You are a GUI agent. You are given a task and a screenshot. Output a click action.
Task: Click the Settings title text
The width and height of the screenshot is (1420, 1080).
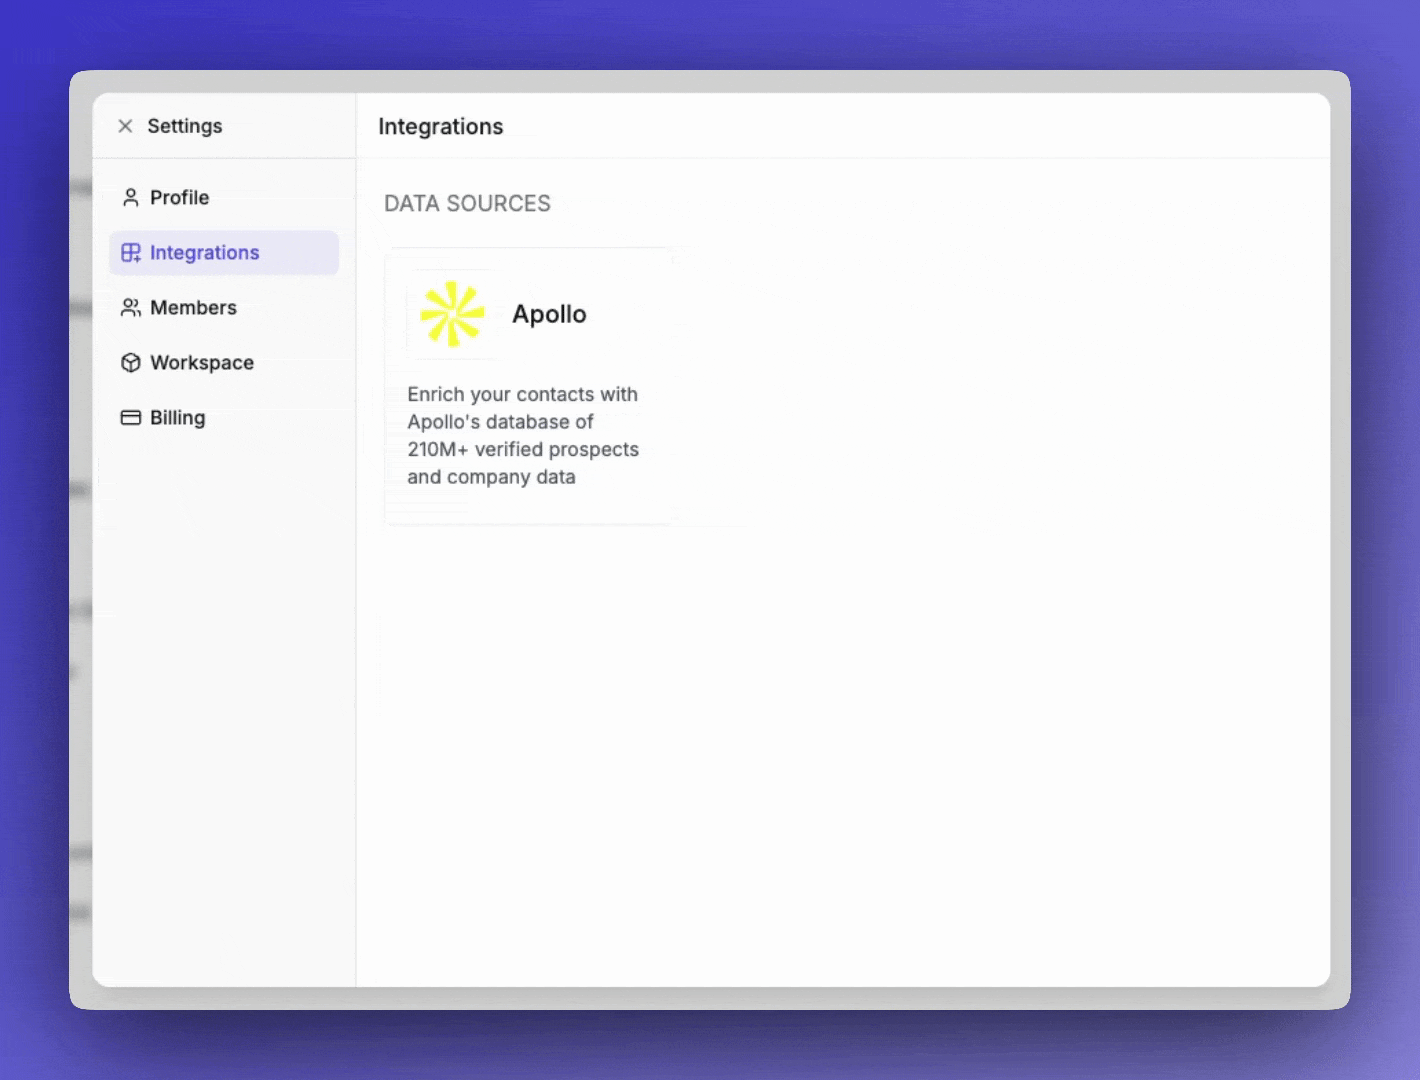(x=185, y=126)
